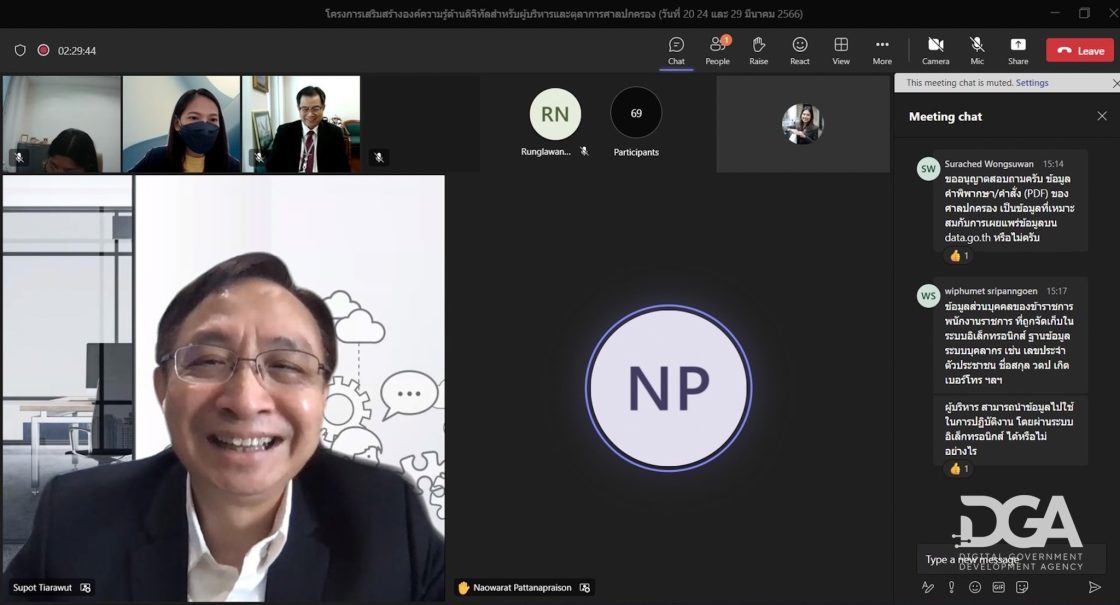Image resolution: width=1120 pixels, height=605 pixels.
Task: Select the profile photo participant tile
Action: 803,124
